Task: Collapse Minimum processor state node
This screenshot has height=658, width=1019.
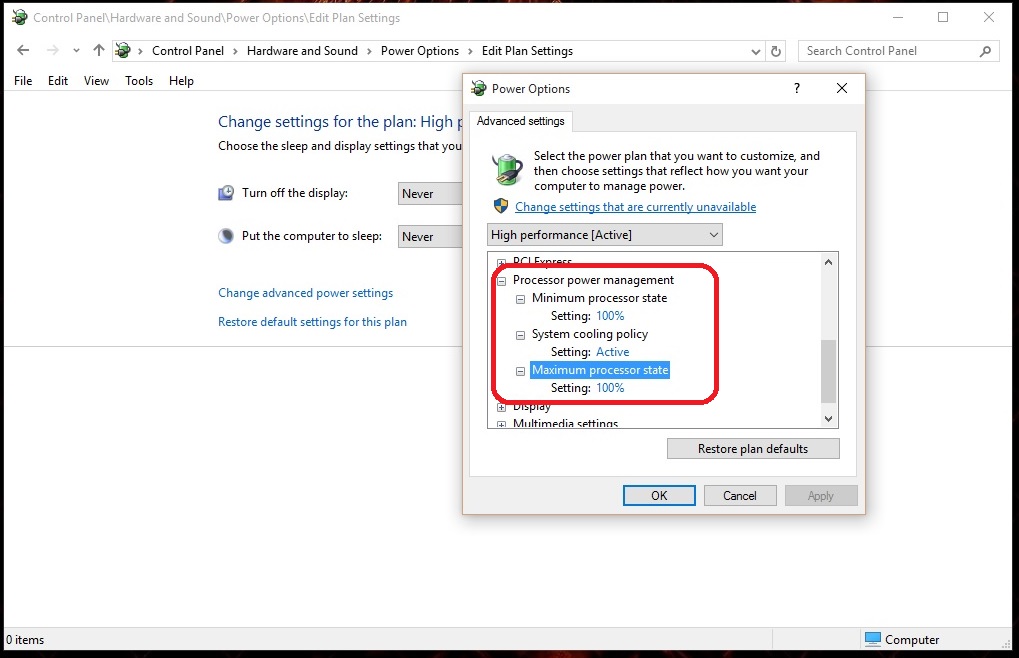Action: (x=521, y=299)
